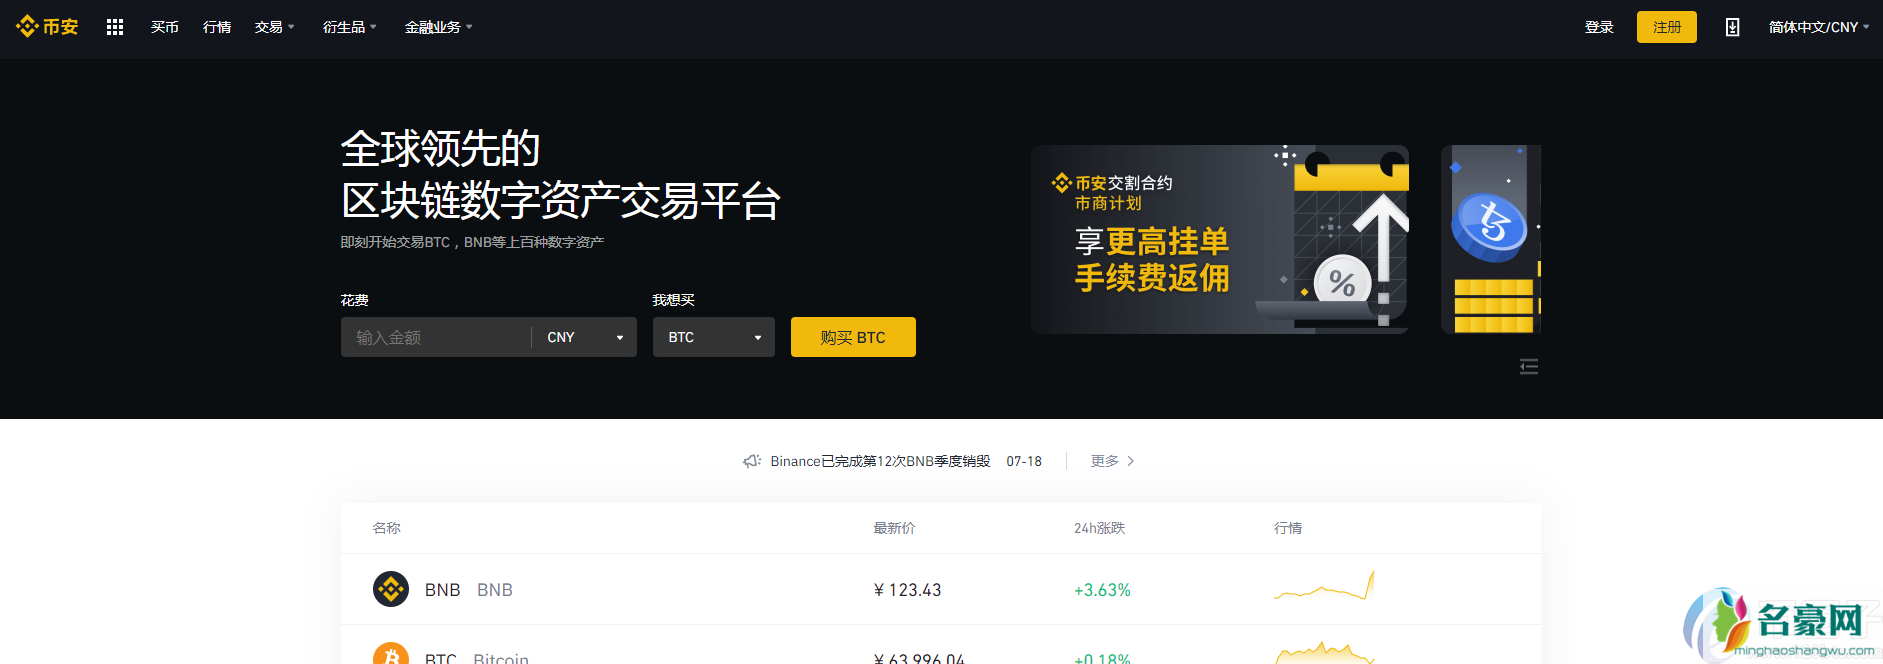Viewport: 1883px width, 664px height.
Task: Click the BNB coin icon
Action: click(390, 589)
